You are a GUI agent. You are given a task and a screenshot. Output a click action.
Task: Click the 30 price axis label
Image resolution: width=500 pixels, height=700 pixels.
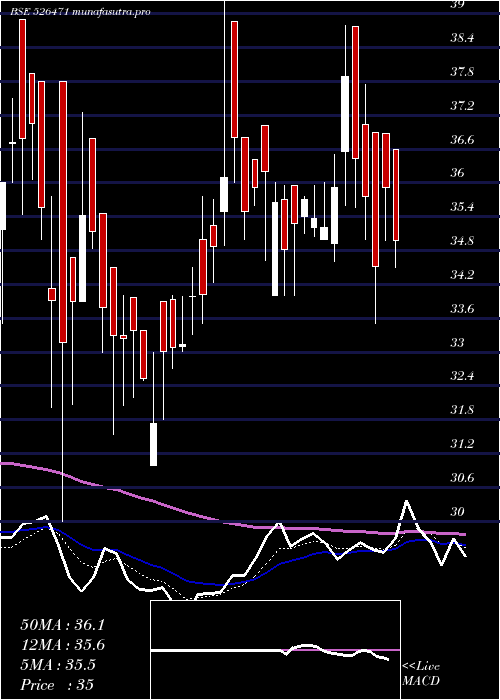tap(458, 512)
